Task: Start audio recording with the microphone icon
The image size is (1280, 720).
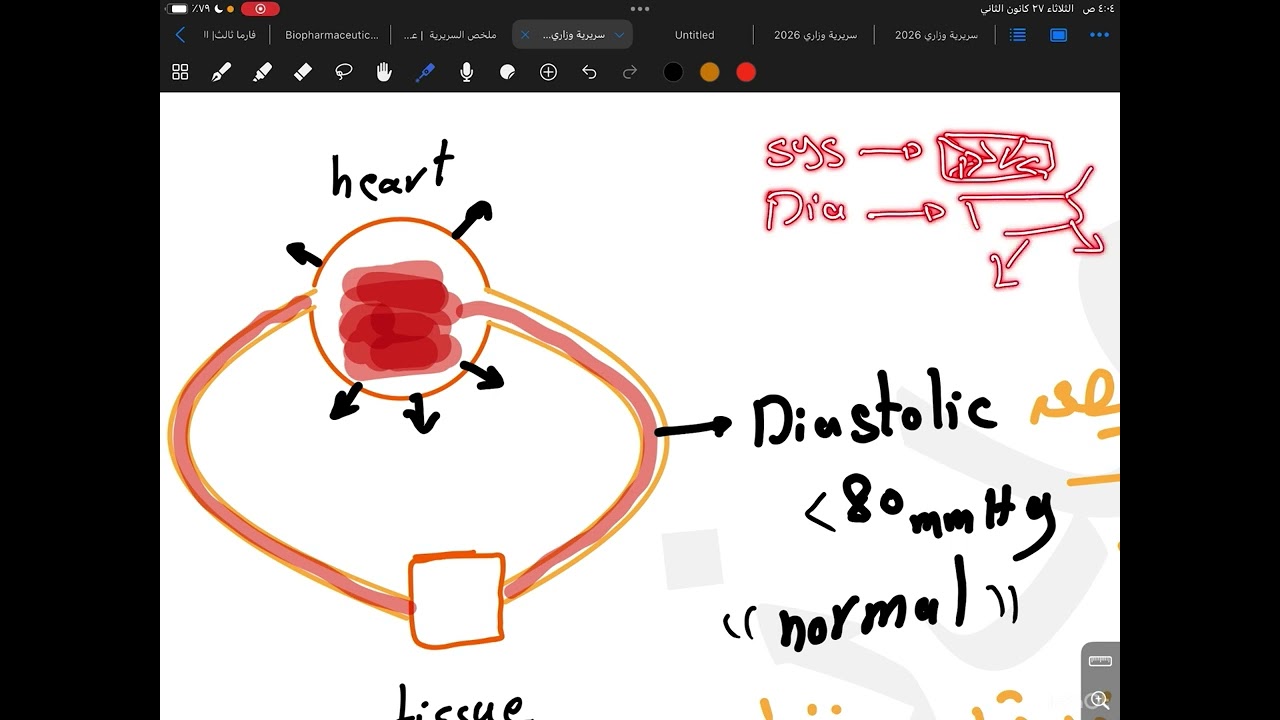Action: pyautogui.click(x=466, y=72)
